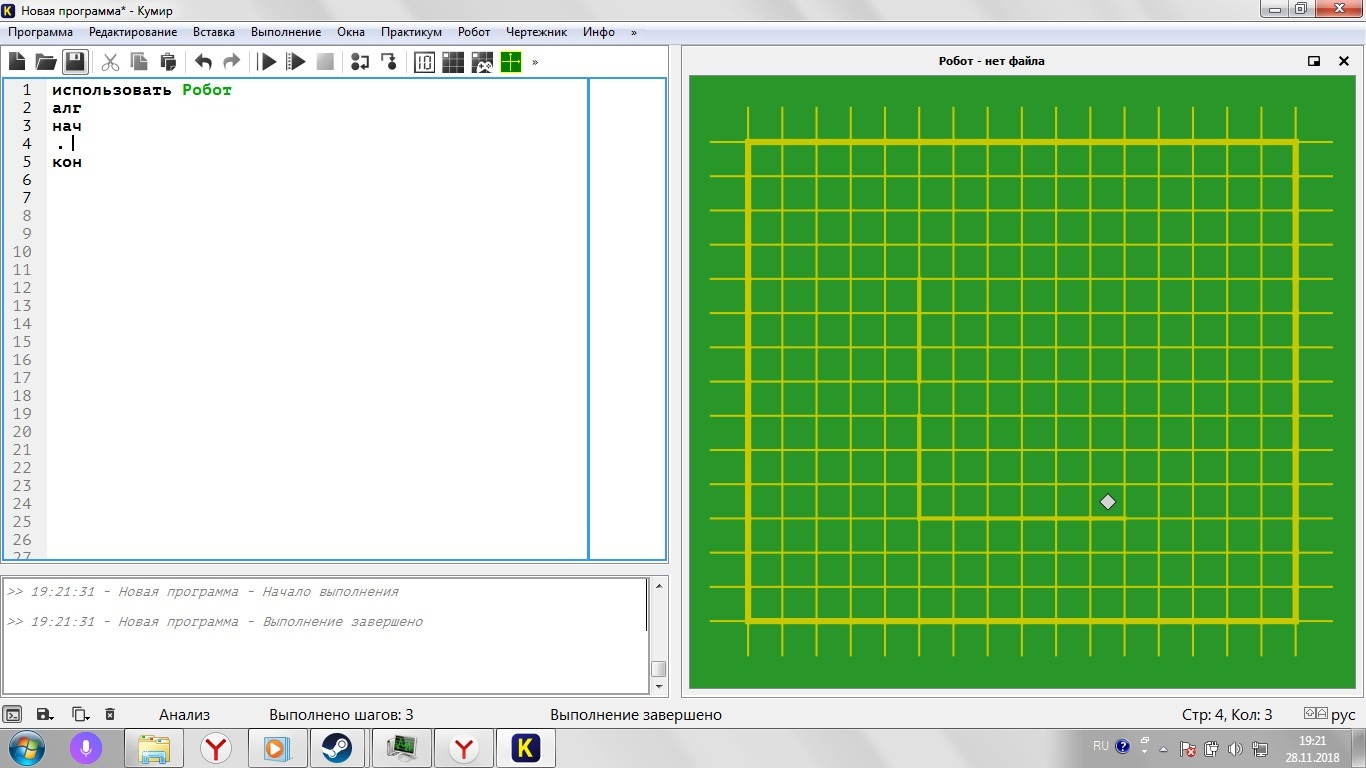This screenshot has height=768, width=1366.
Task: Click the step into icon
Action: click(x=389, y=62)
